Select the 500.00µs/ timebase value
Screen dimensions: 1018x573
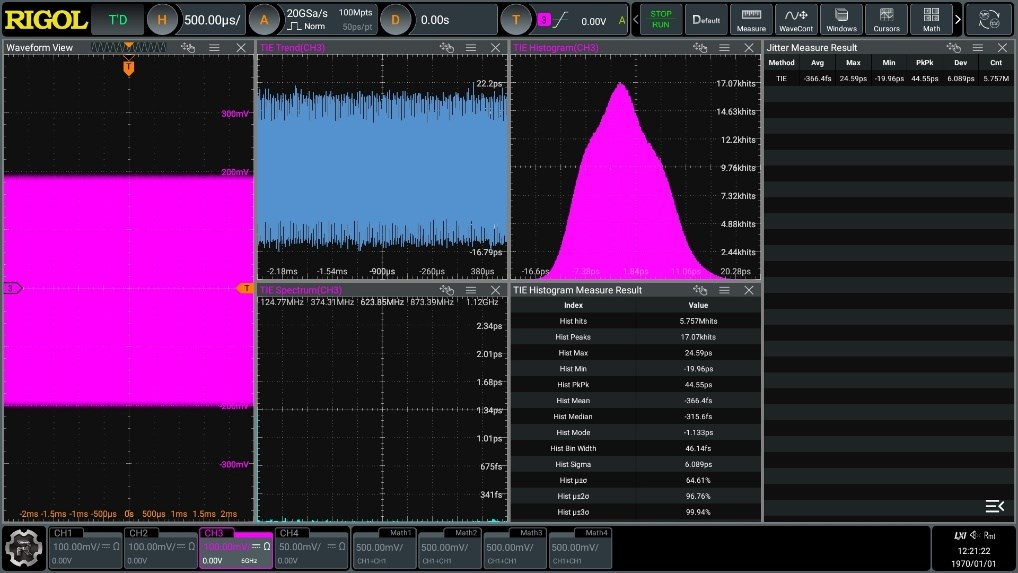click(x=212, y=20)
